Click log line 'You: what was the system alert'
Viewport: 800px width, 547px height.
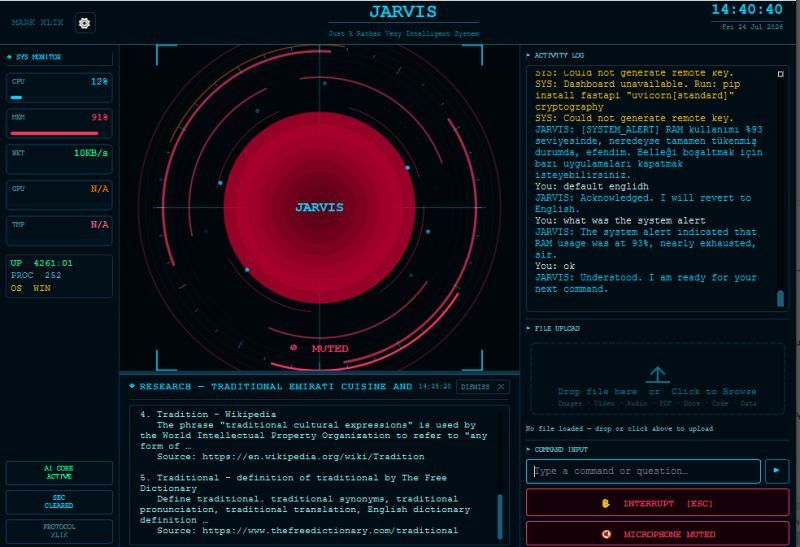[620, 221]
